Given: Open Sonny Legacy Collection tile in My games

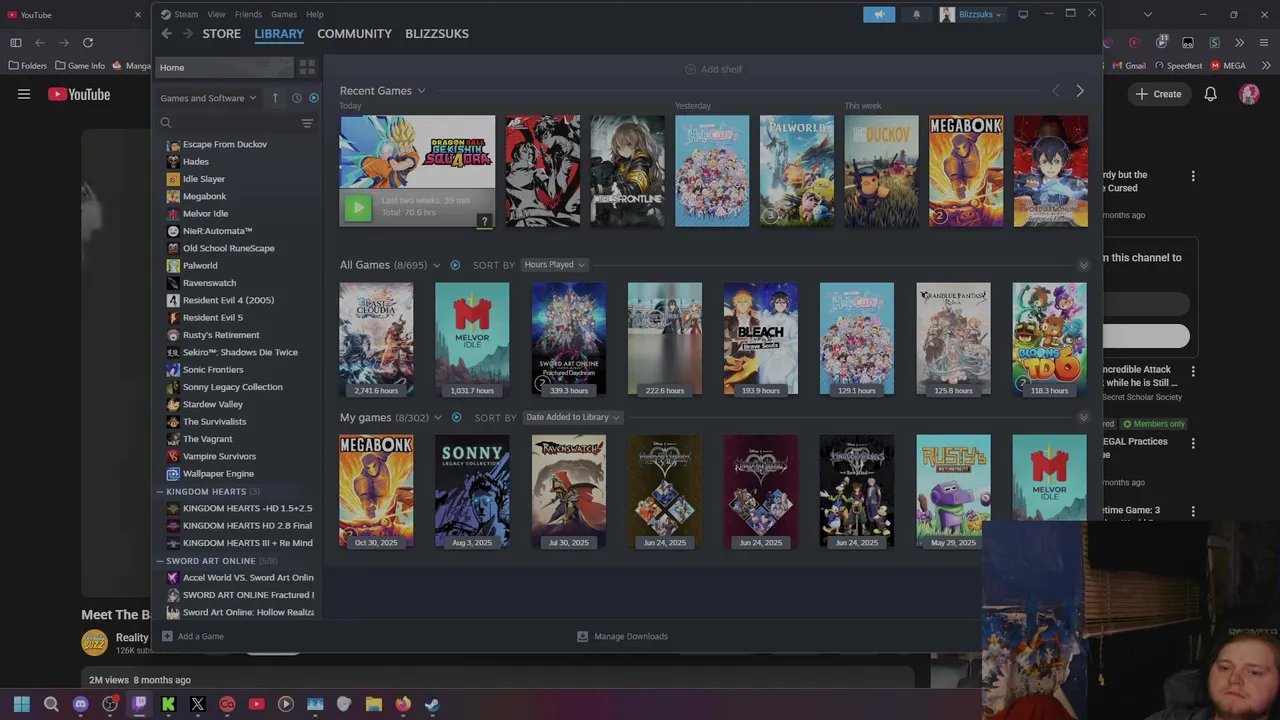Looking at the screenshot, I should click(472, 491).
